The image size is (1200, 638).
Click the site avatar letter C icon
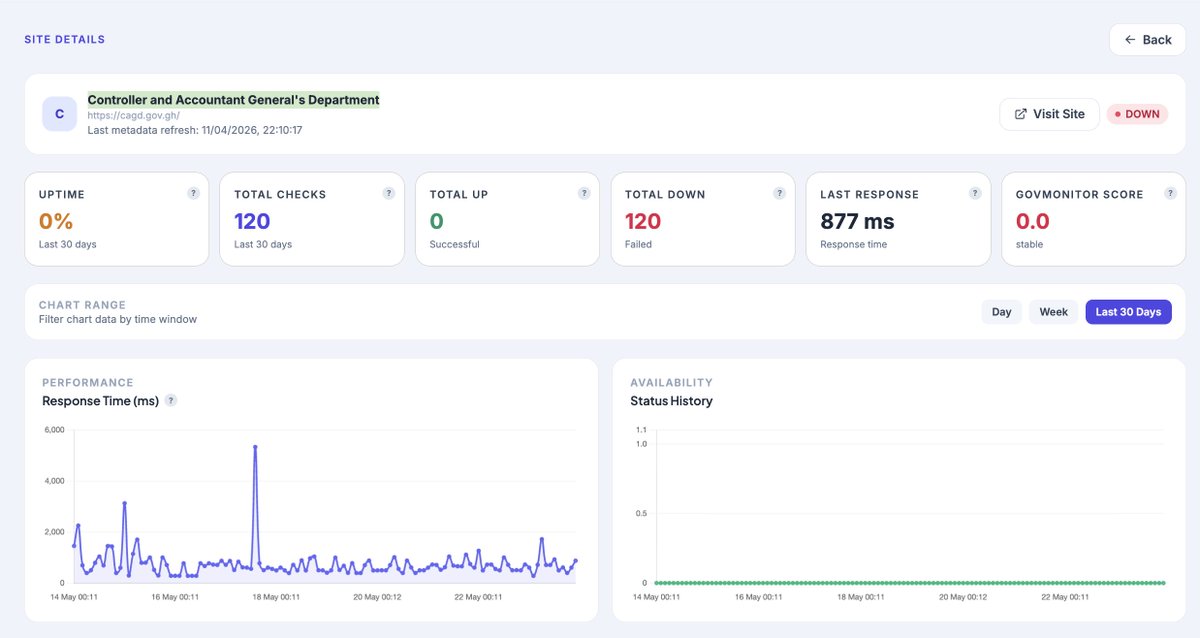point(59,114)
